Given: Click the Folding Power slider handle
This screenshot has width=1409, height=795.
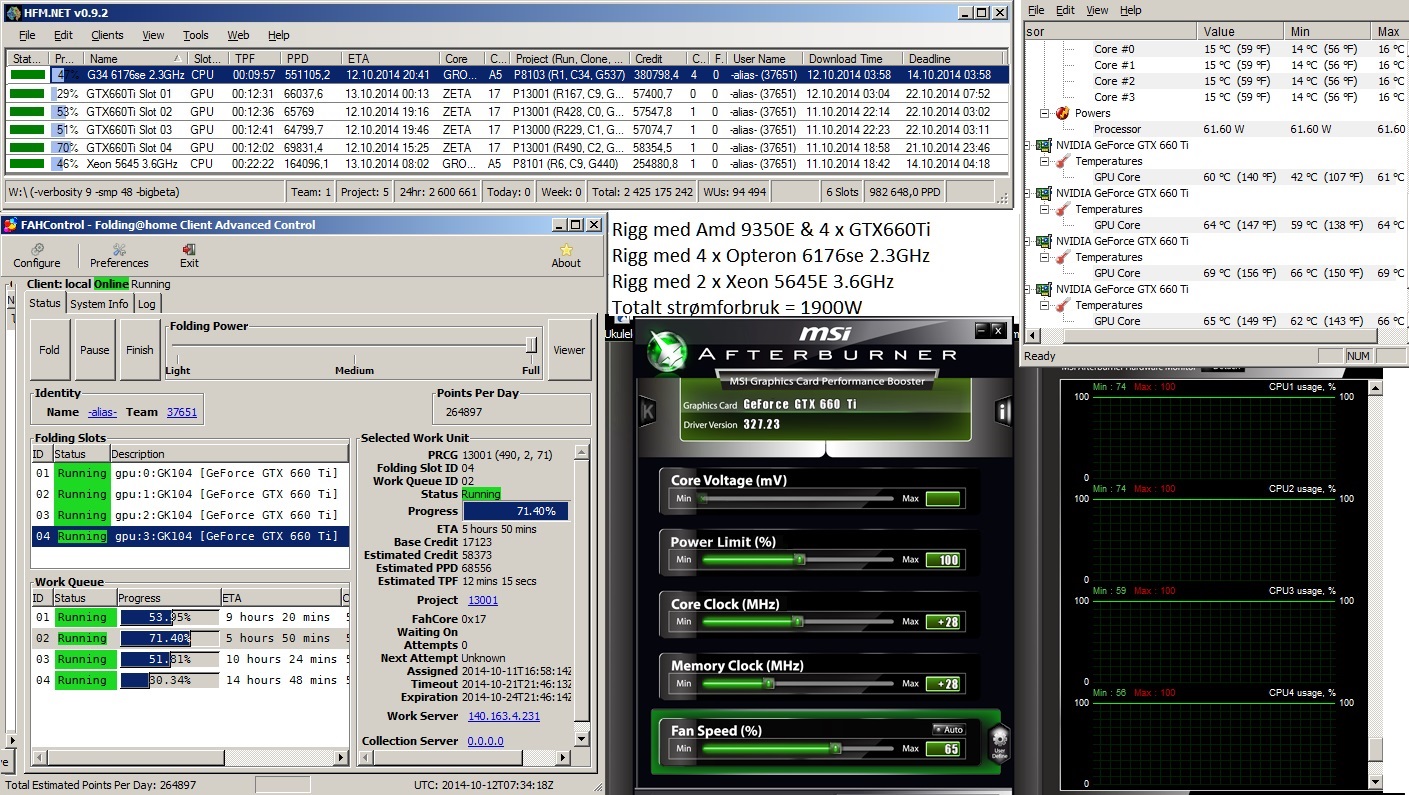Looking at the screenshot, I should (532, 345).
